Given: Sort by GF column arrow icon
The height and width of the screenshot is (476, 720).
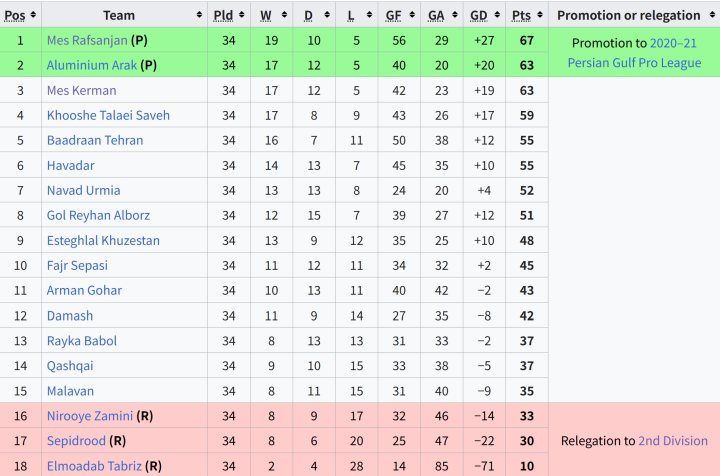Looking at the screenshot, I should (x=412, y=15).
